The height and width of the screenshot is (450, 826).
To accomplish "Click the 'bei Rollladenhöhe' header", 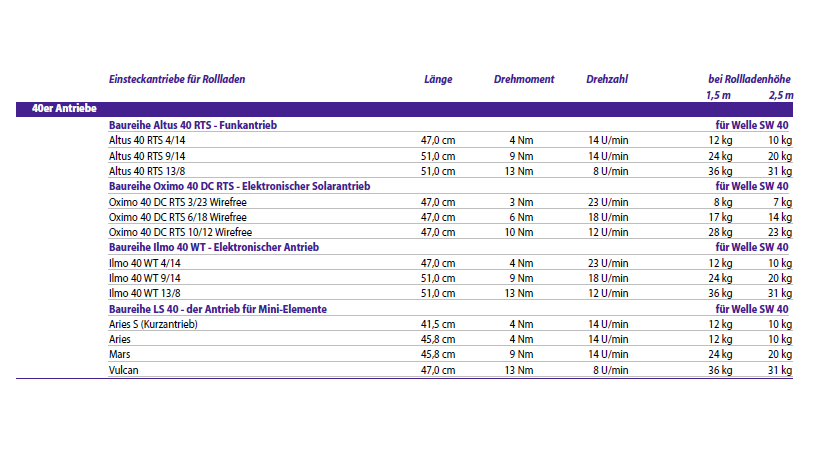I will click(750, 80).
